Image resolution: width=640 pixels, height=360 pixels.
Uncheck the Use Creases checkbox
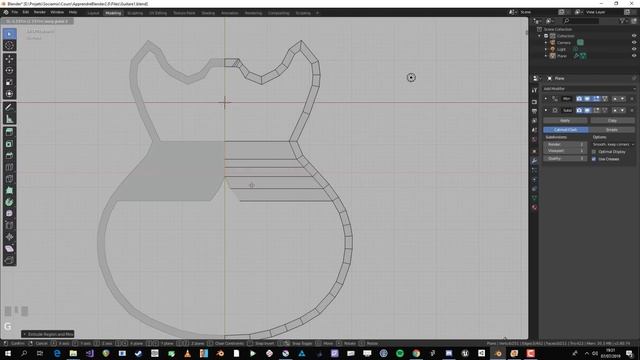594,159
